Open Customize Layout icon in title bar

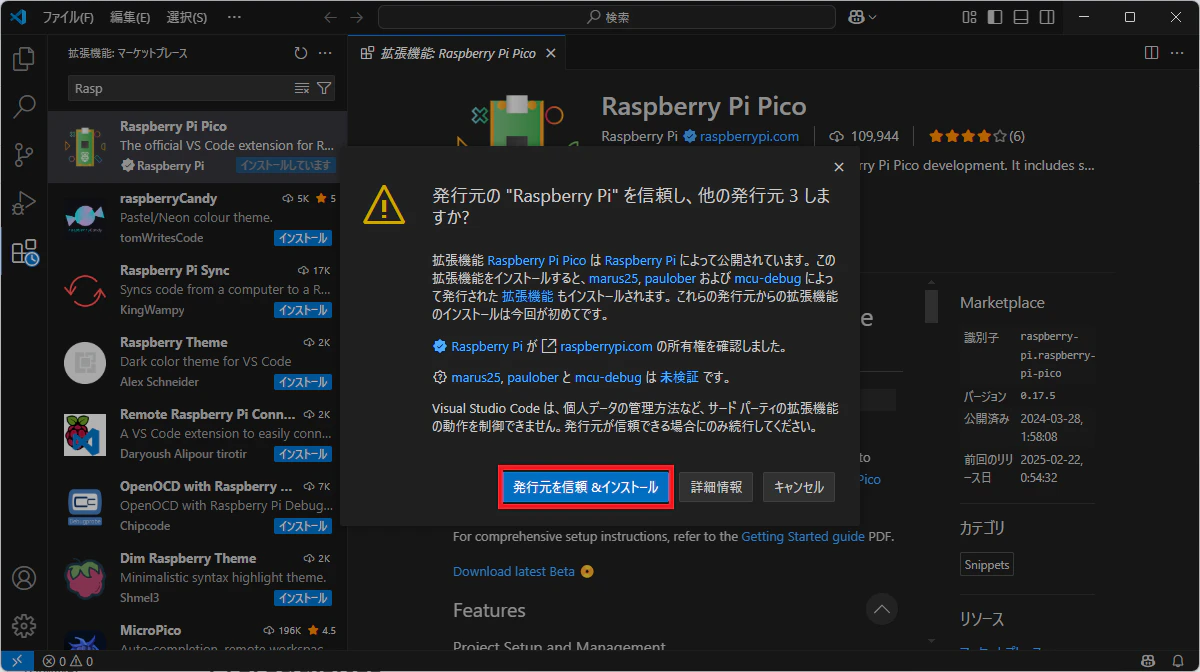(x=969, y=17)
